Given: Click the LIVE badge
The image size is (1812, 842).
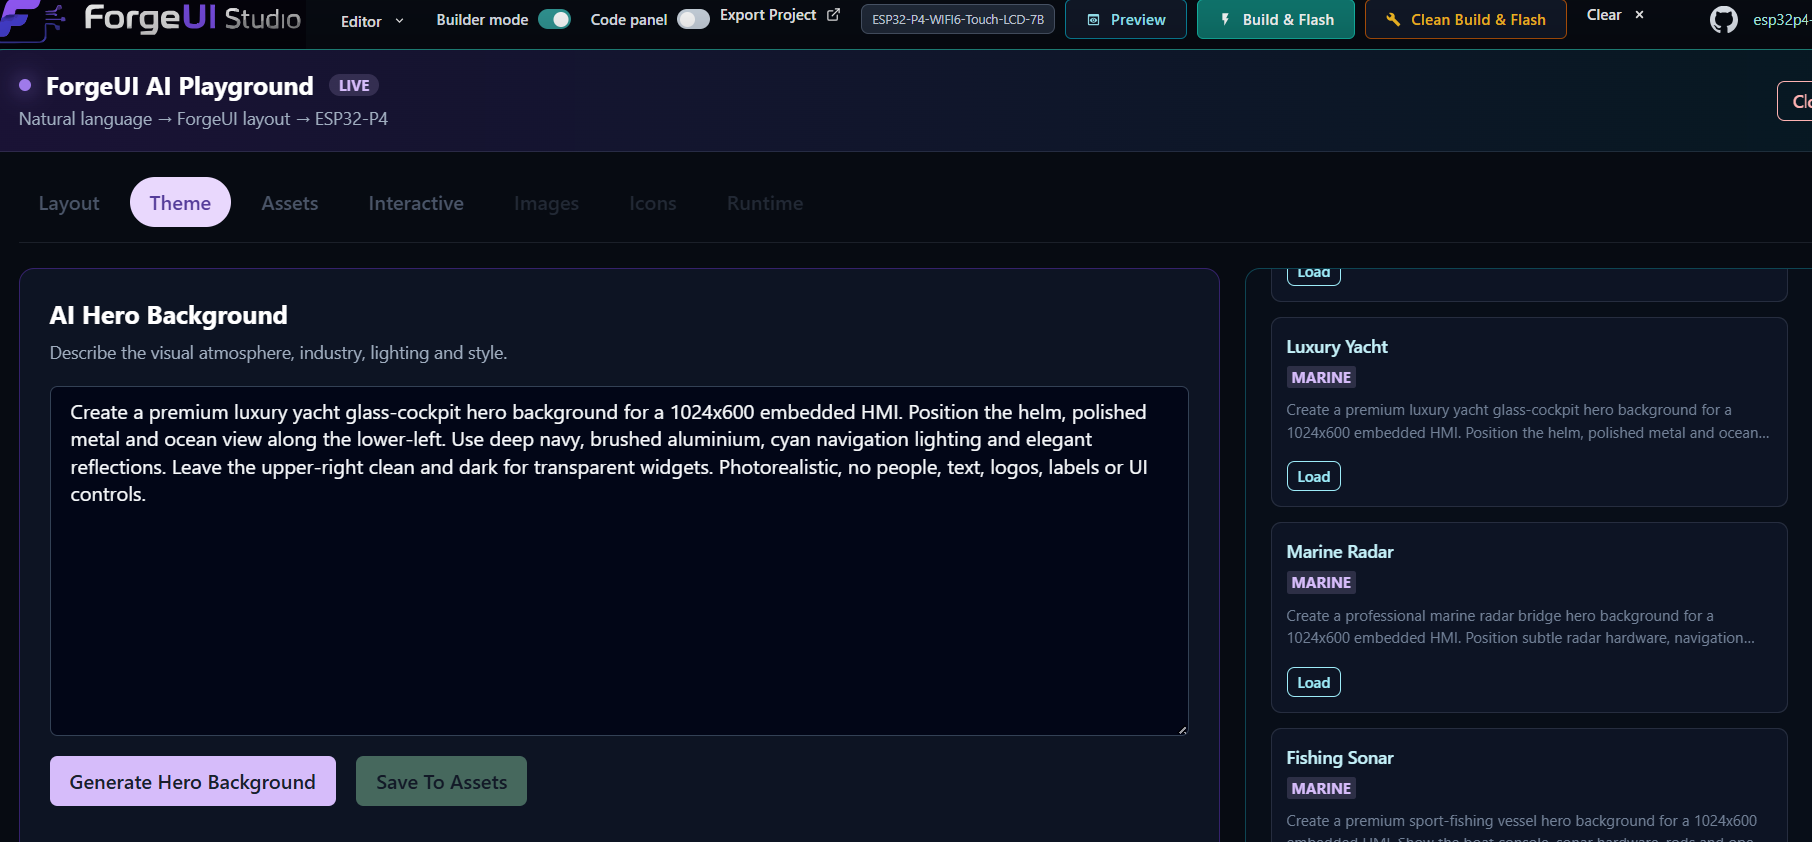Looking at the screenshot, I should pos(354,86).
